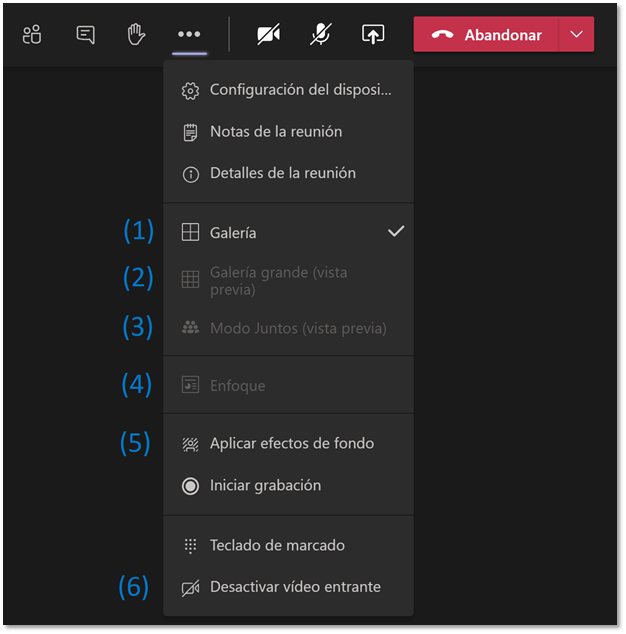Screen dimensions: 626x634
Task: Toggle the Galería view checkmark
Action: point(396,232)
